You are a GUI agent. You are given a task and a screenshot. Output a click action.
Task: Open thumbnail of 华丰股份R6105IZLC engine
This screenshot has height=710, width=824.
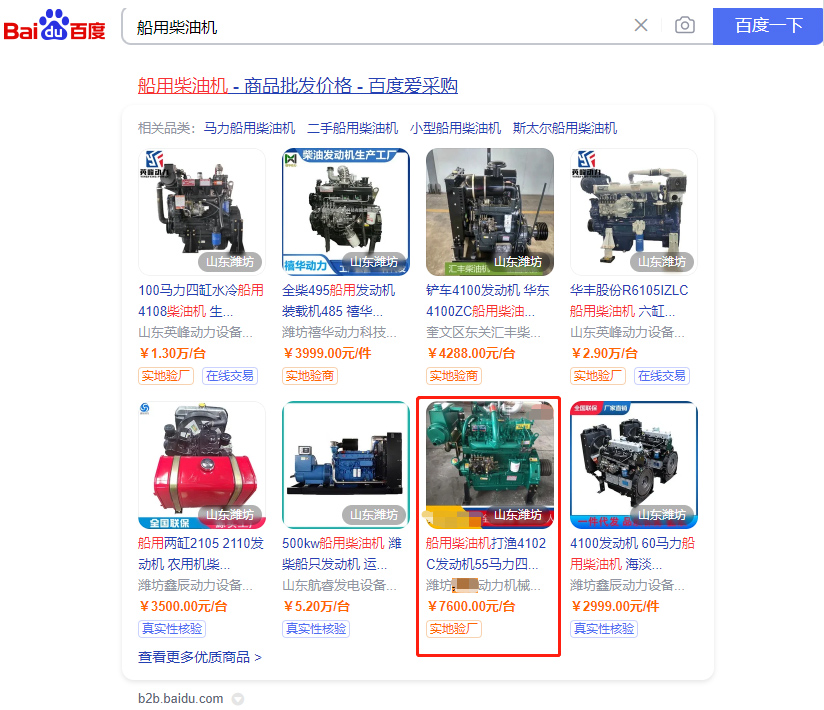[x=634, y=212]
